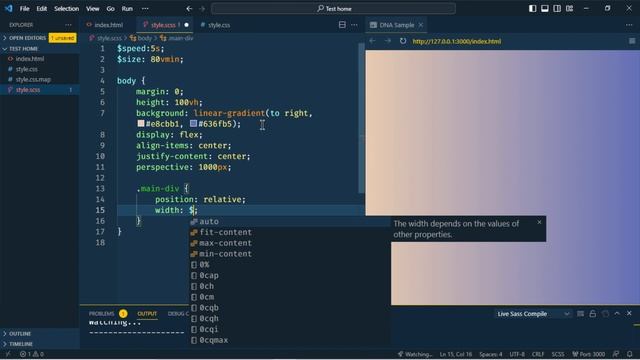Open the Edit menu

pyautogui.click(x=41, y=9)
